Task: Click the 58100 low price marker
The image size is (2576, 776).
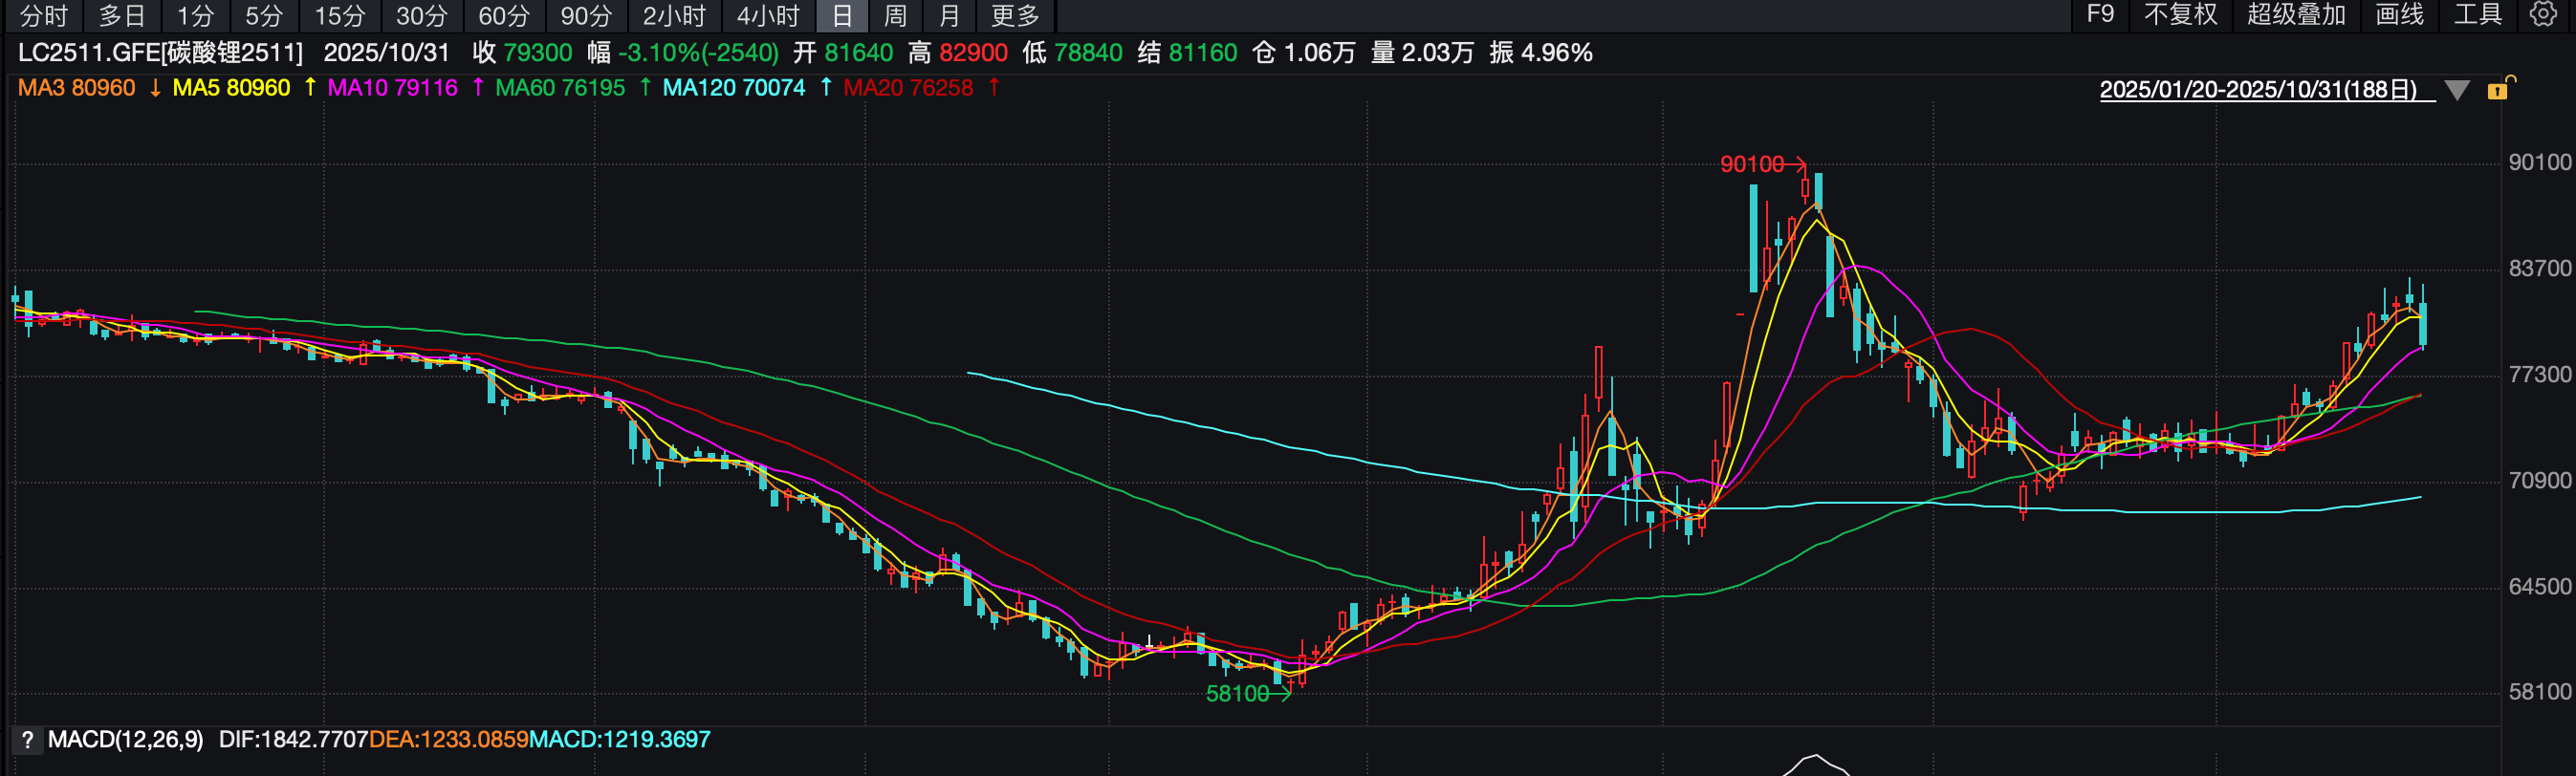Action: pyautogui.click(x=1237, y=694)
